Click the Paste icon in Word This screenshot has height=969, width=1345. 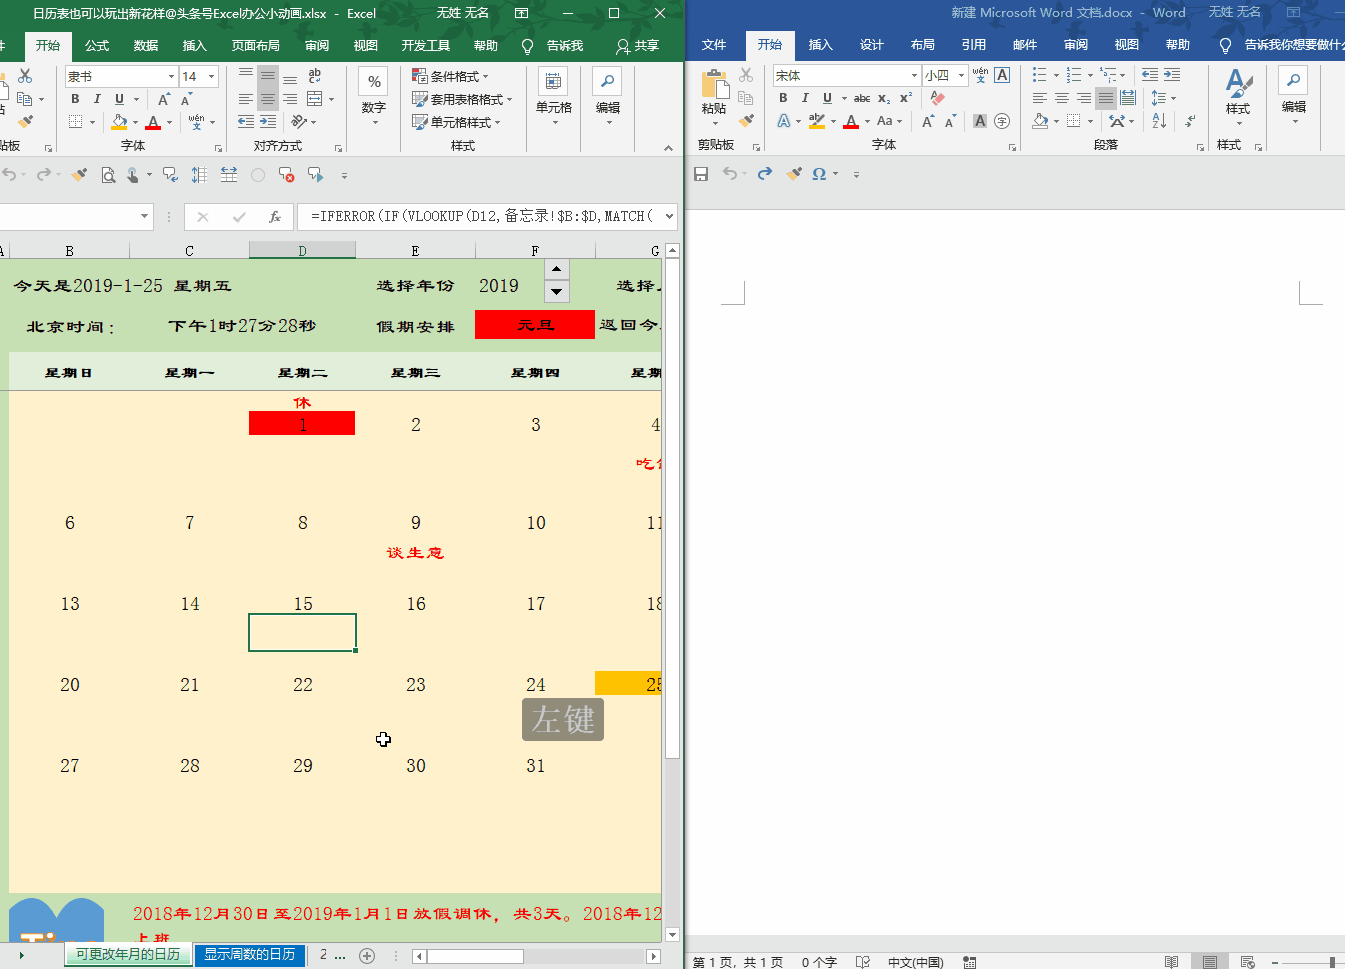coord(714,84)
